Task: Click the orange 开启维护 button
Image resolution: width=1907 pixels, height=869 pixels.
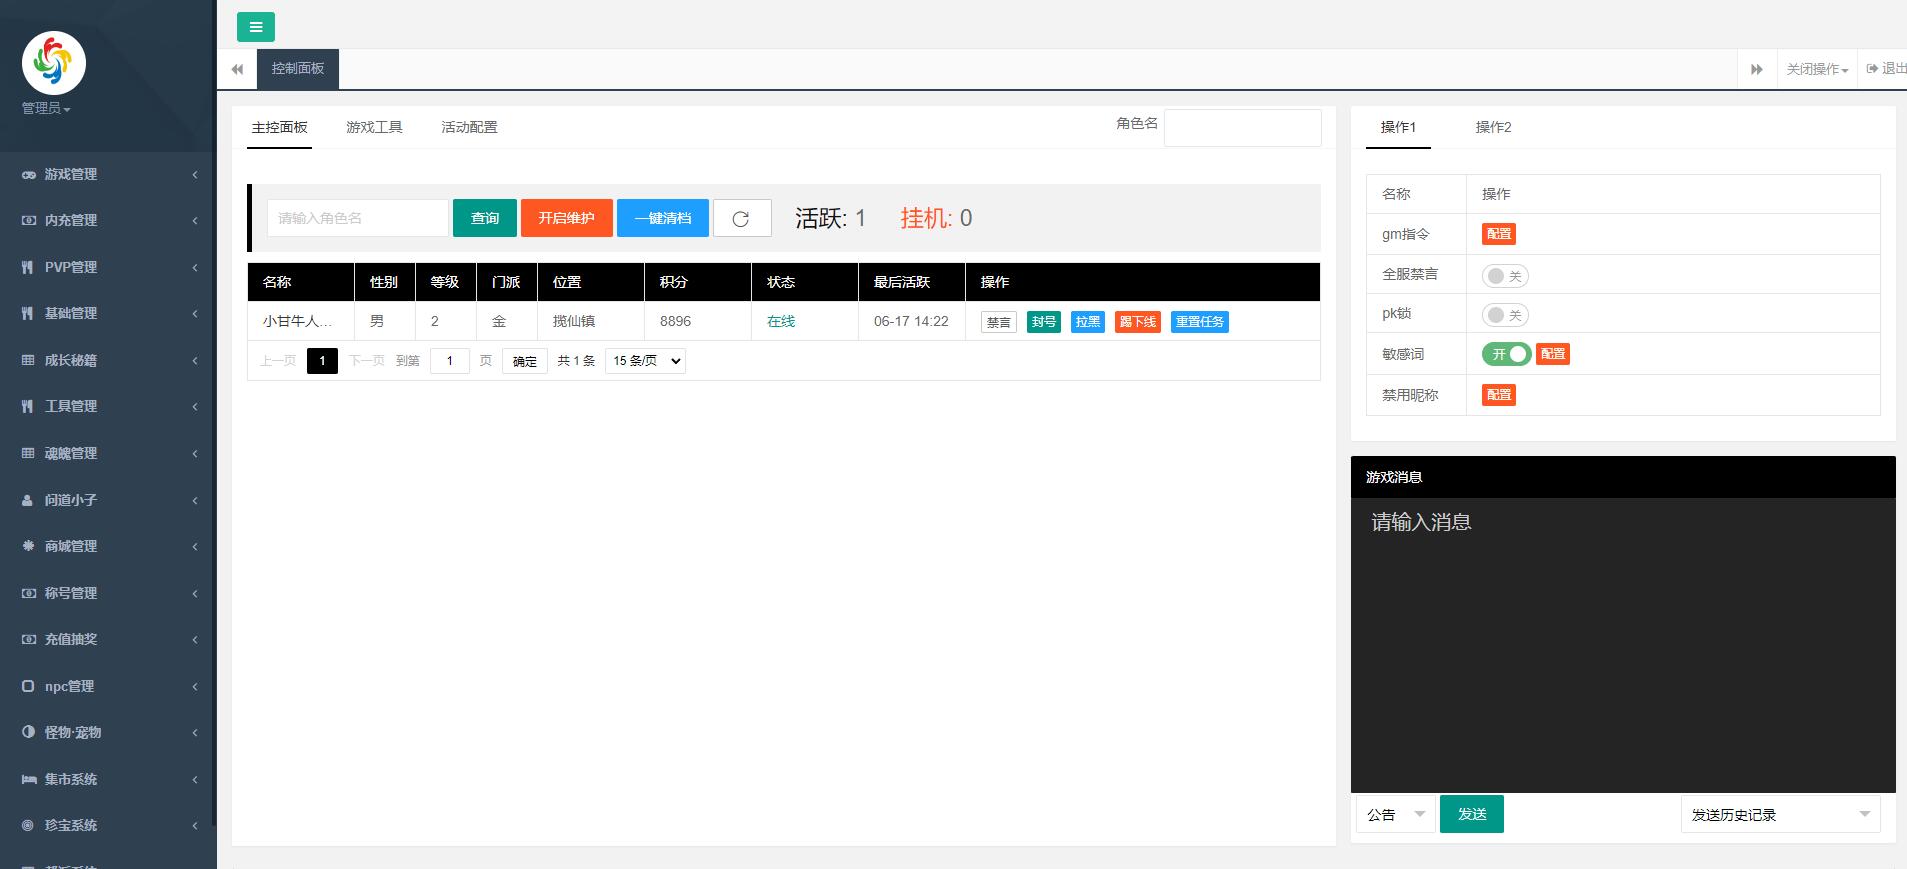Action: (566, 218)
